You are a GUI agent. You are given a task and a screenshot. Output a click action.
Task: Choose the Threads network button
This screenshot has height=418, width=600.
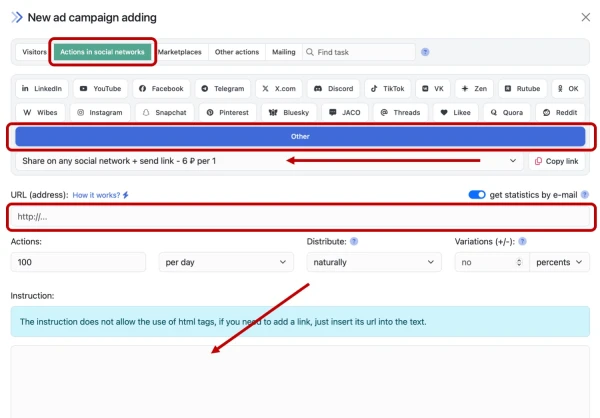(401, 113)
